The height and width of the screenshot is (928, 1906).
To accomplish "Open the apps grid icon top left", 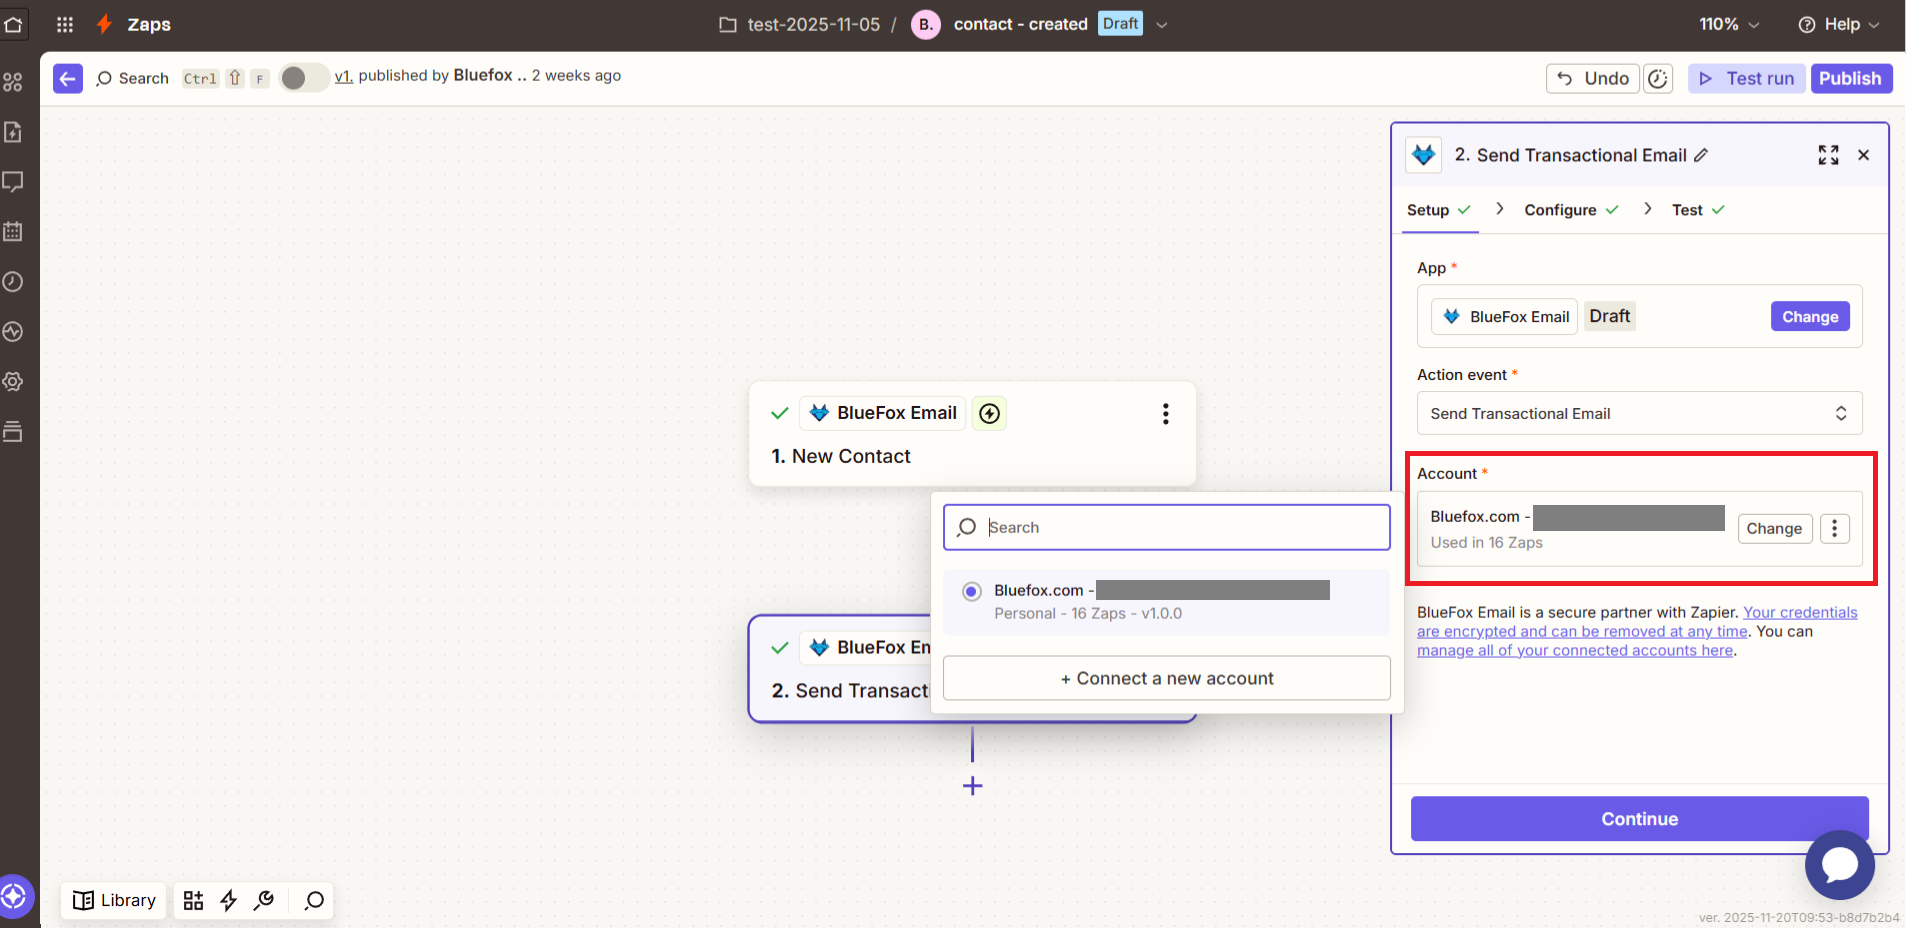I will tap(64, 24).
